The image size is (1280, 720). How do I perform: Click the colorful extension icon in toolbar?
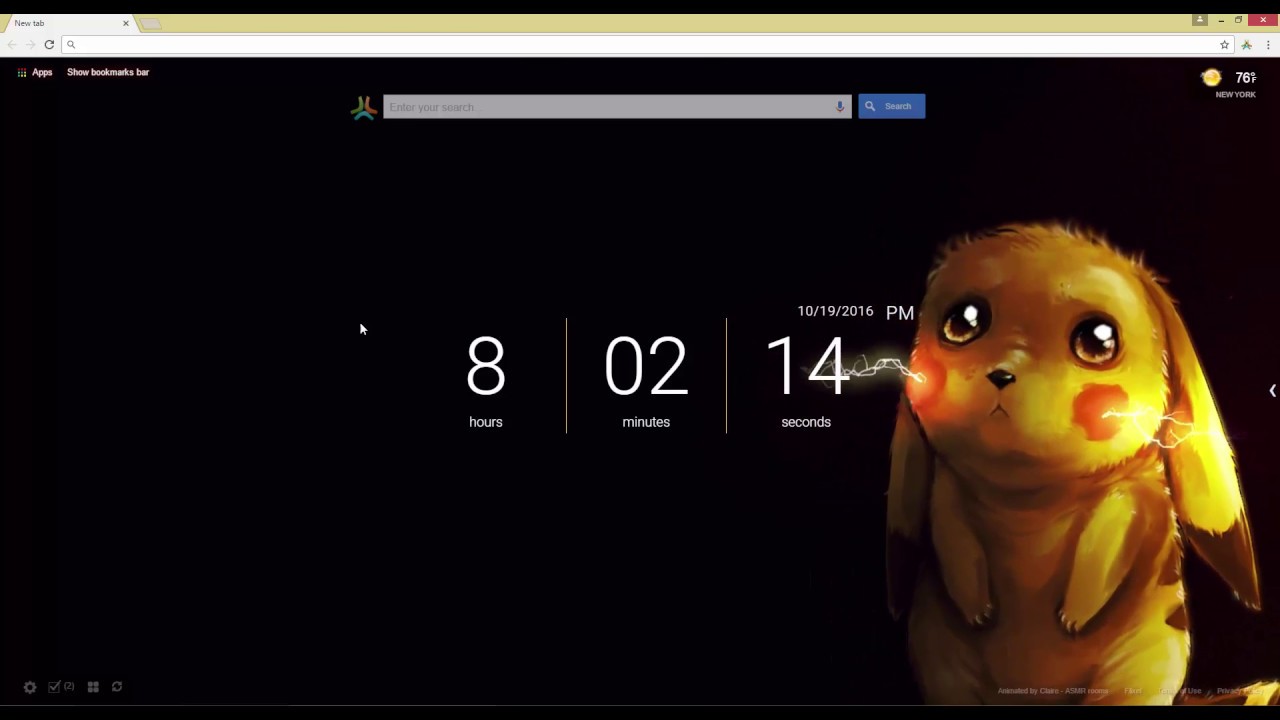tap(1246, 45)
